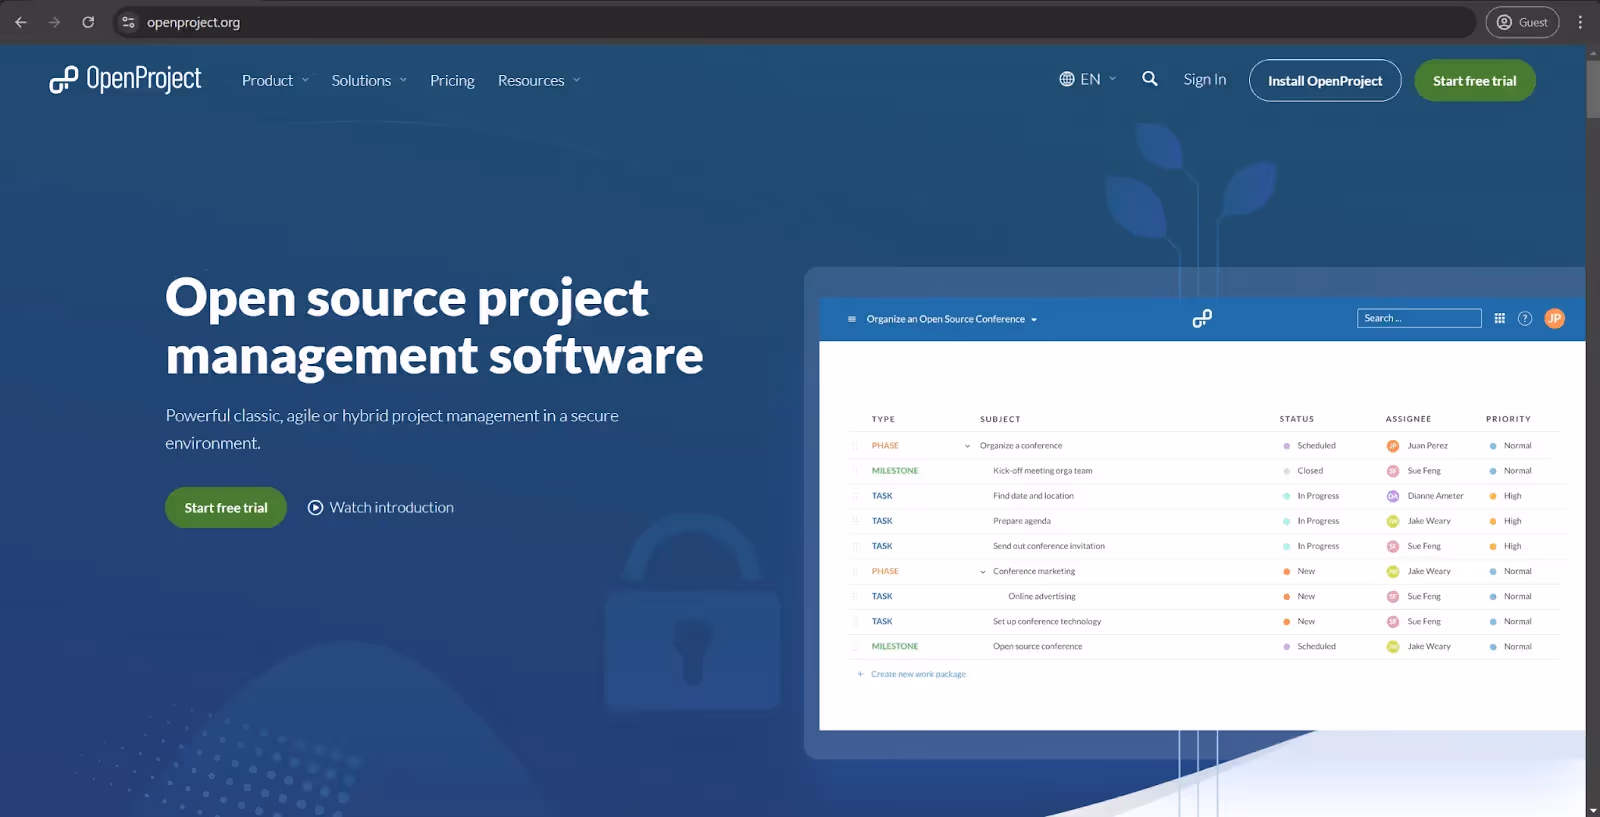Click Create new work package link
This screenshot has height=817, width=1600.
coord(918,674)
